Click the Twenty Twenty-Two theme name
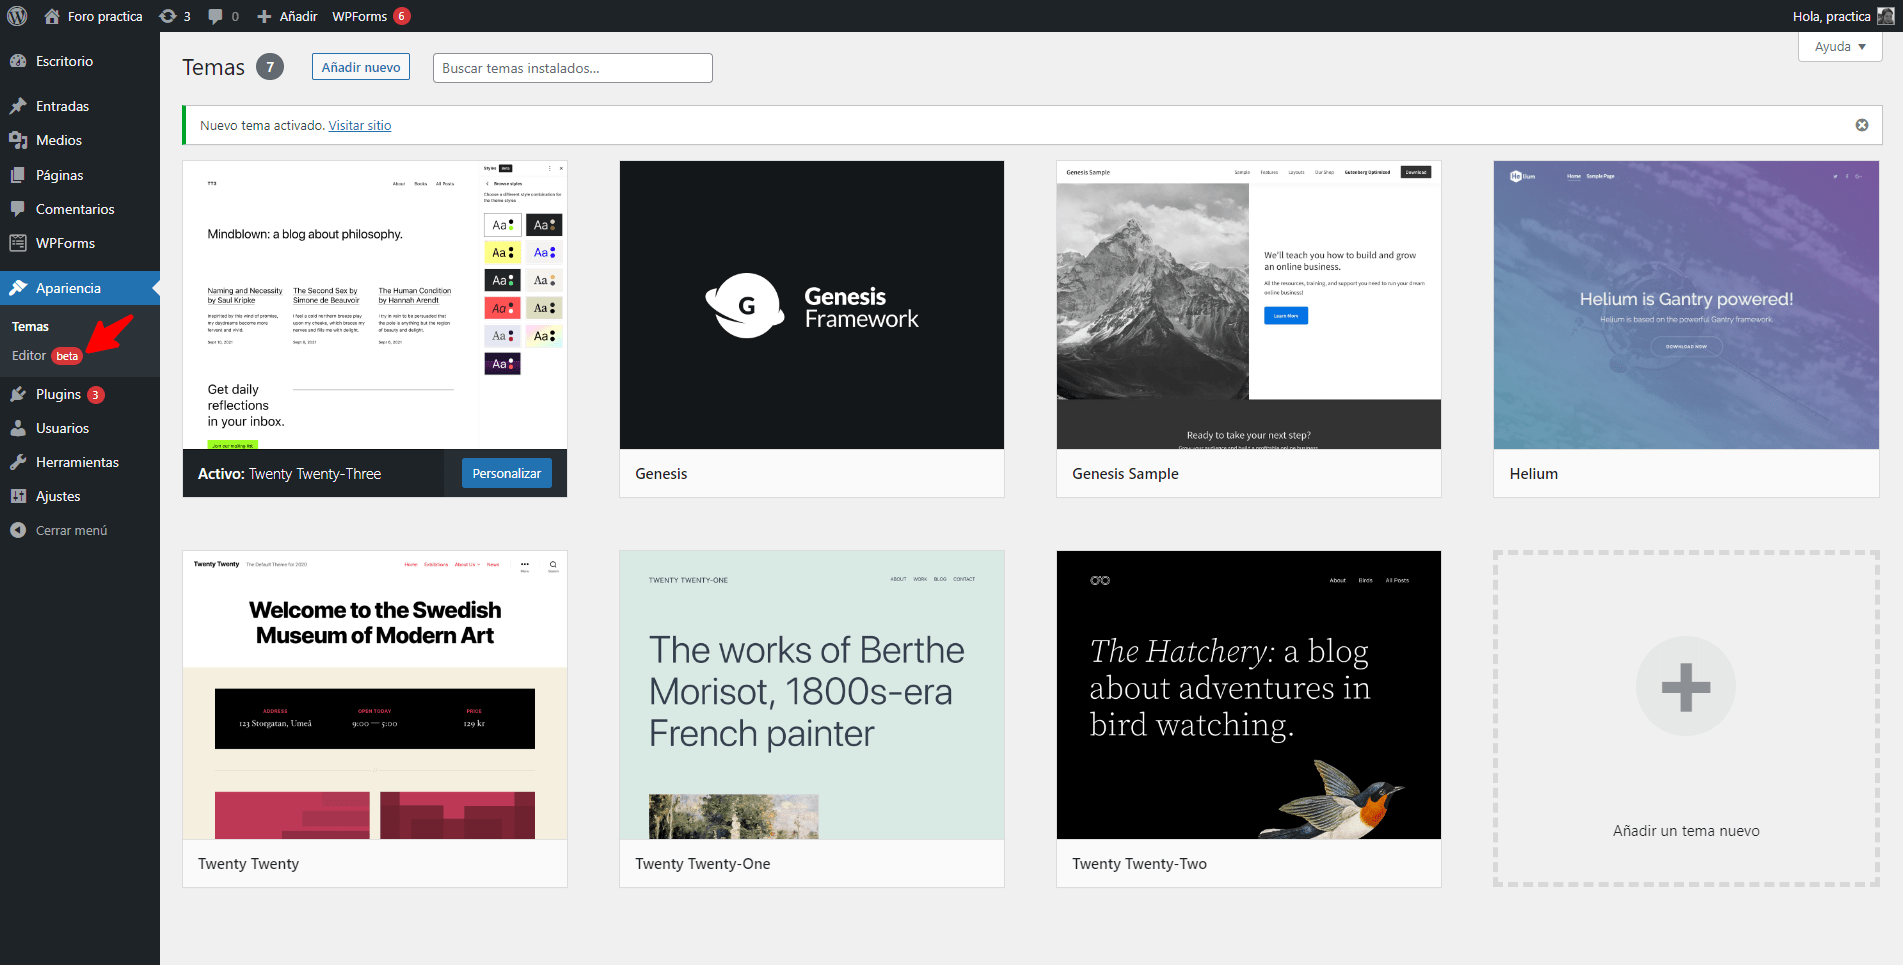This screenshot has height=965, width=1903. point(1139,864)
